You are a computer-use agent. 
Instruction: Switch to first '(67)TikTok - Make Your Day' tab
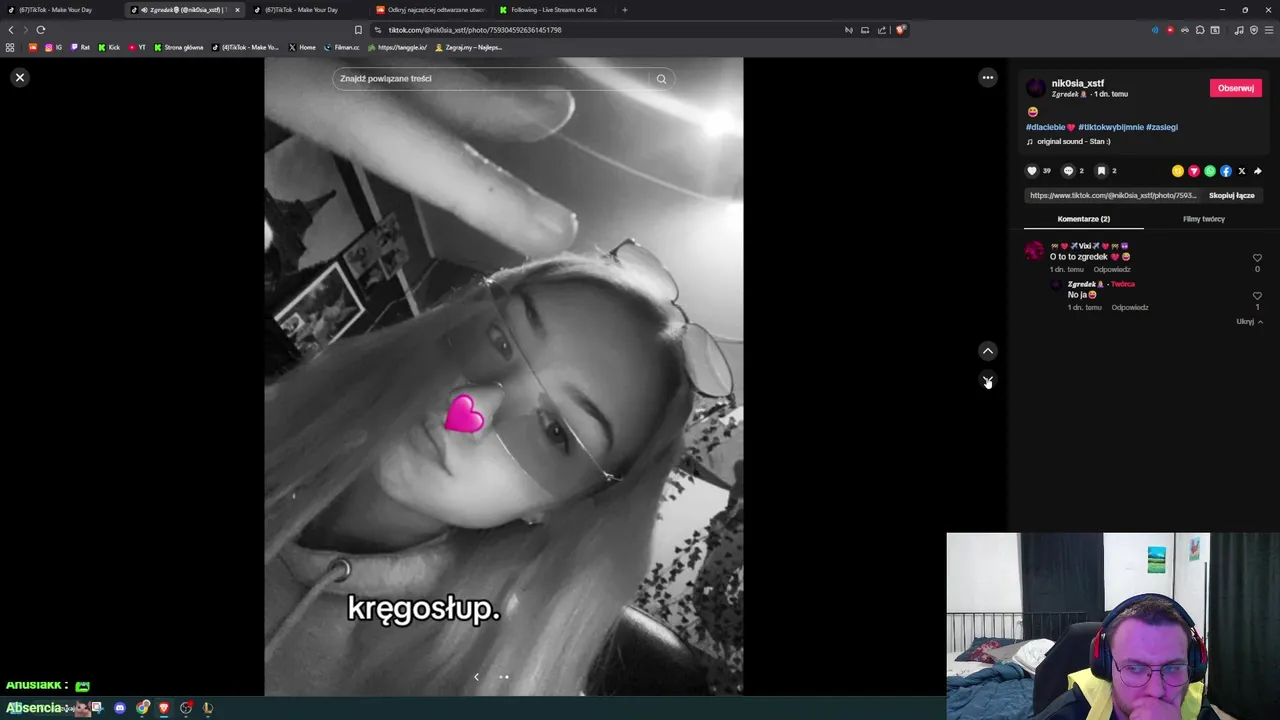[x=62, y=10]
